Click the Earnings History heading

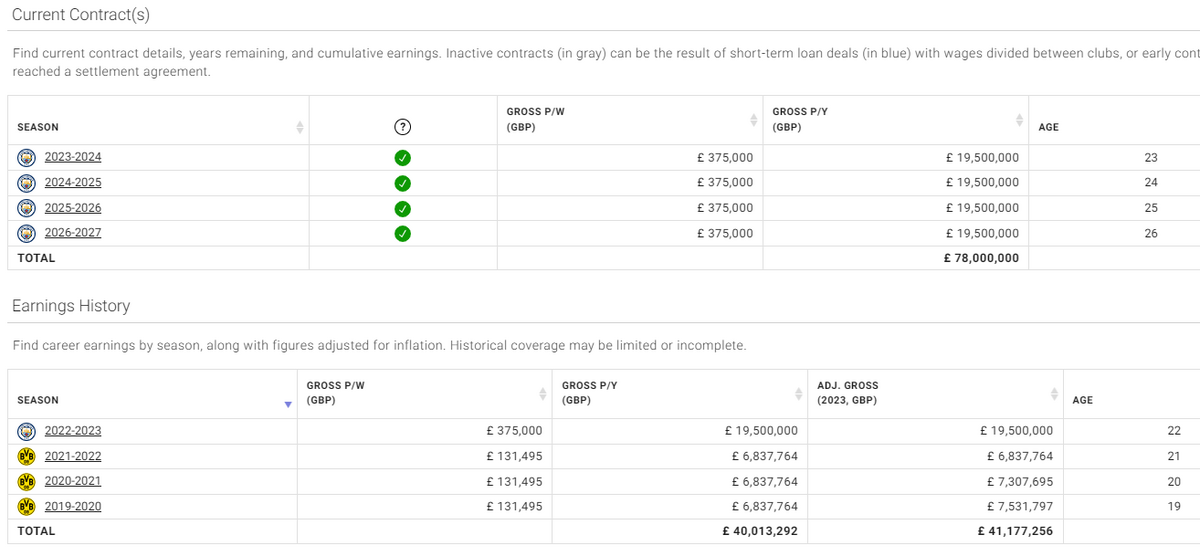pyautogui.click(x=71, y=306)
